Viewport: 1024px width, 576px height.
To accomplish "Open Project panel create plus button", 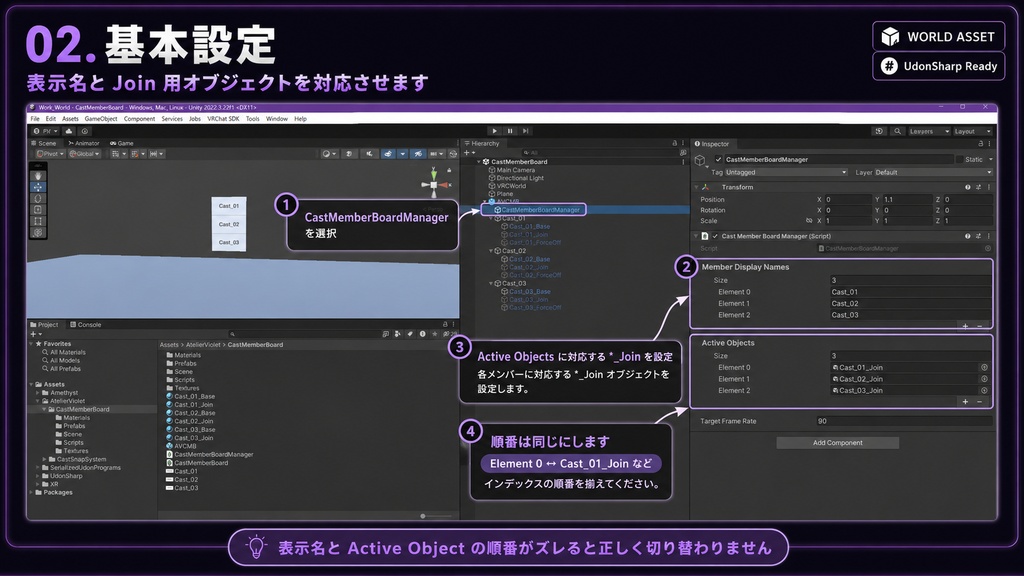I will (35, 334).
